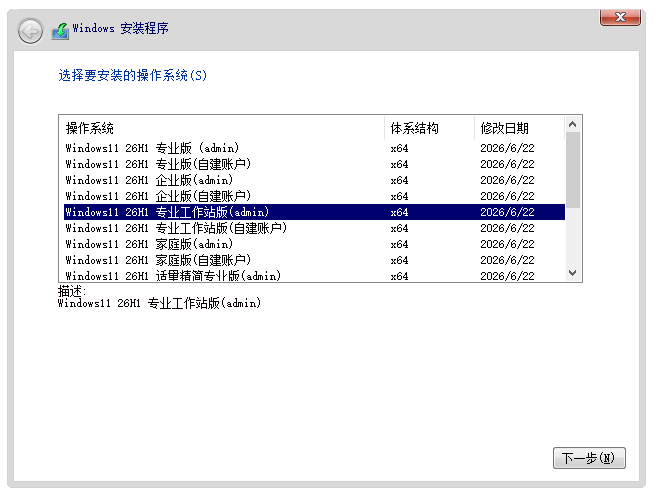Click the 下一步(N) button

[589, 458]
